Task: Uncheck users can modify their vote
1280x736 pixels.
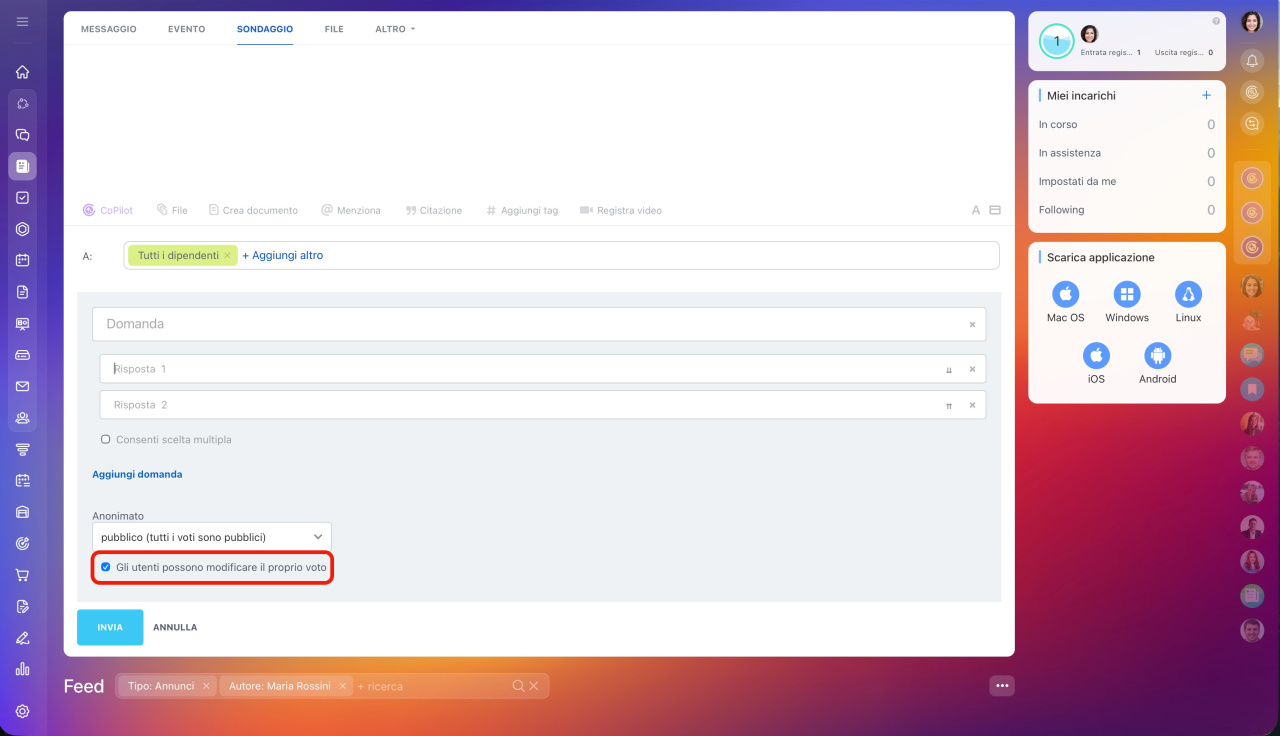Action: click(106, 567)
